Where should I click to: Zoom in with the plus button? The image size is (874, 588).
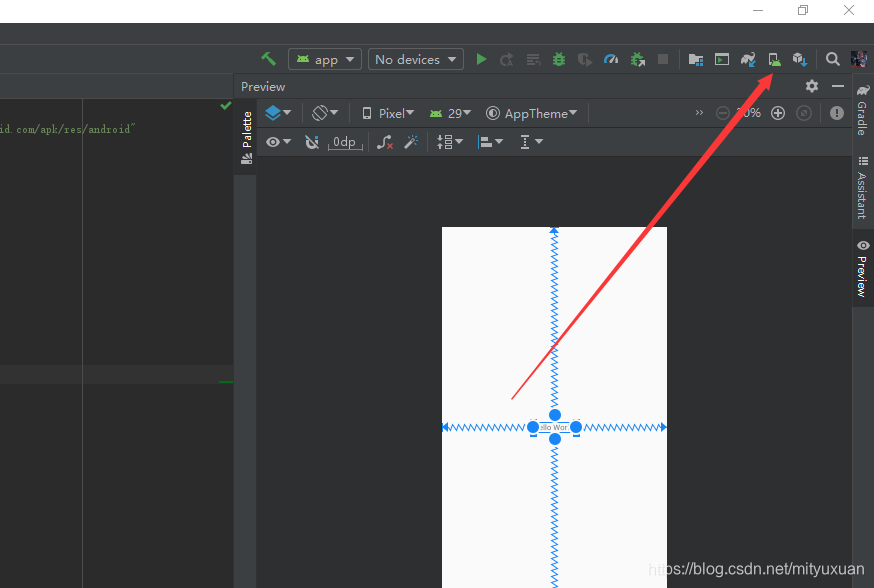coord(778,113)
